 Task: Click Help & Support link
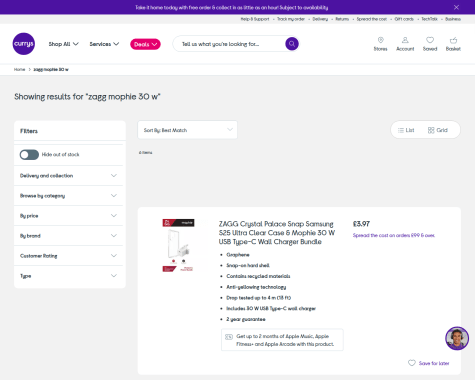[255, 19]
